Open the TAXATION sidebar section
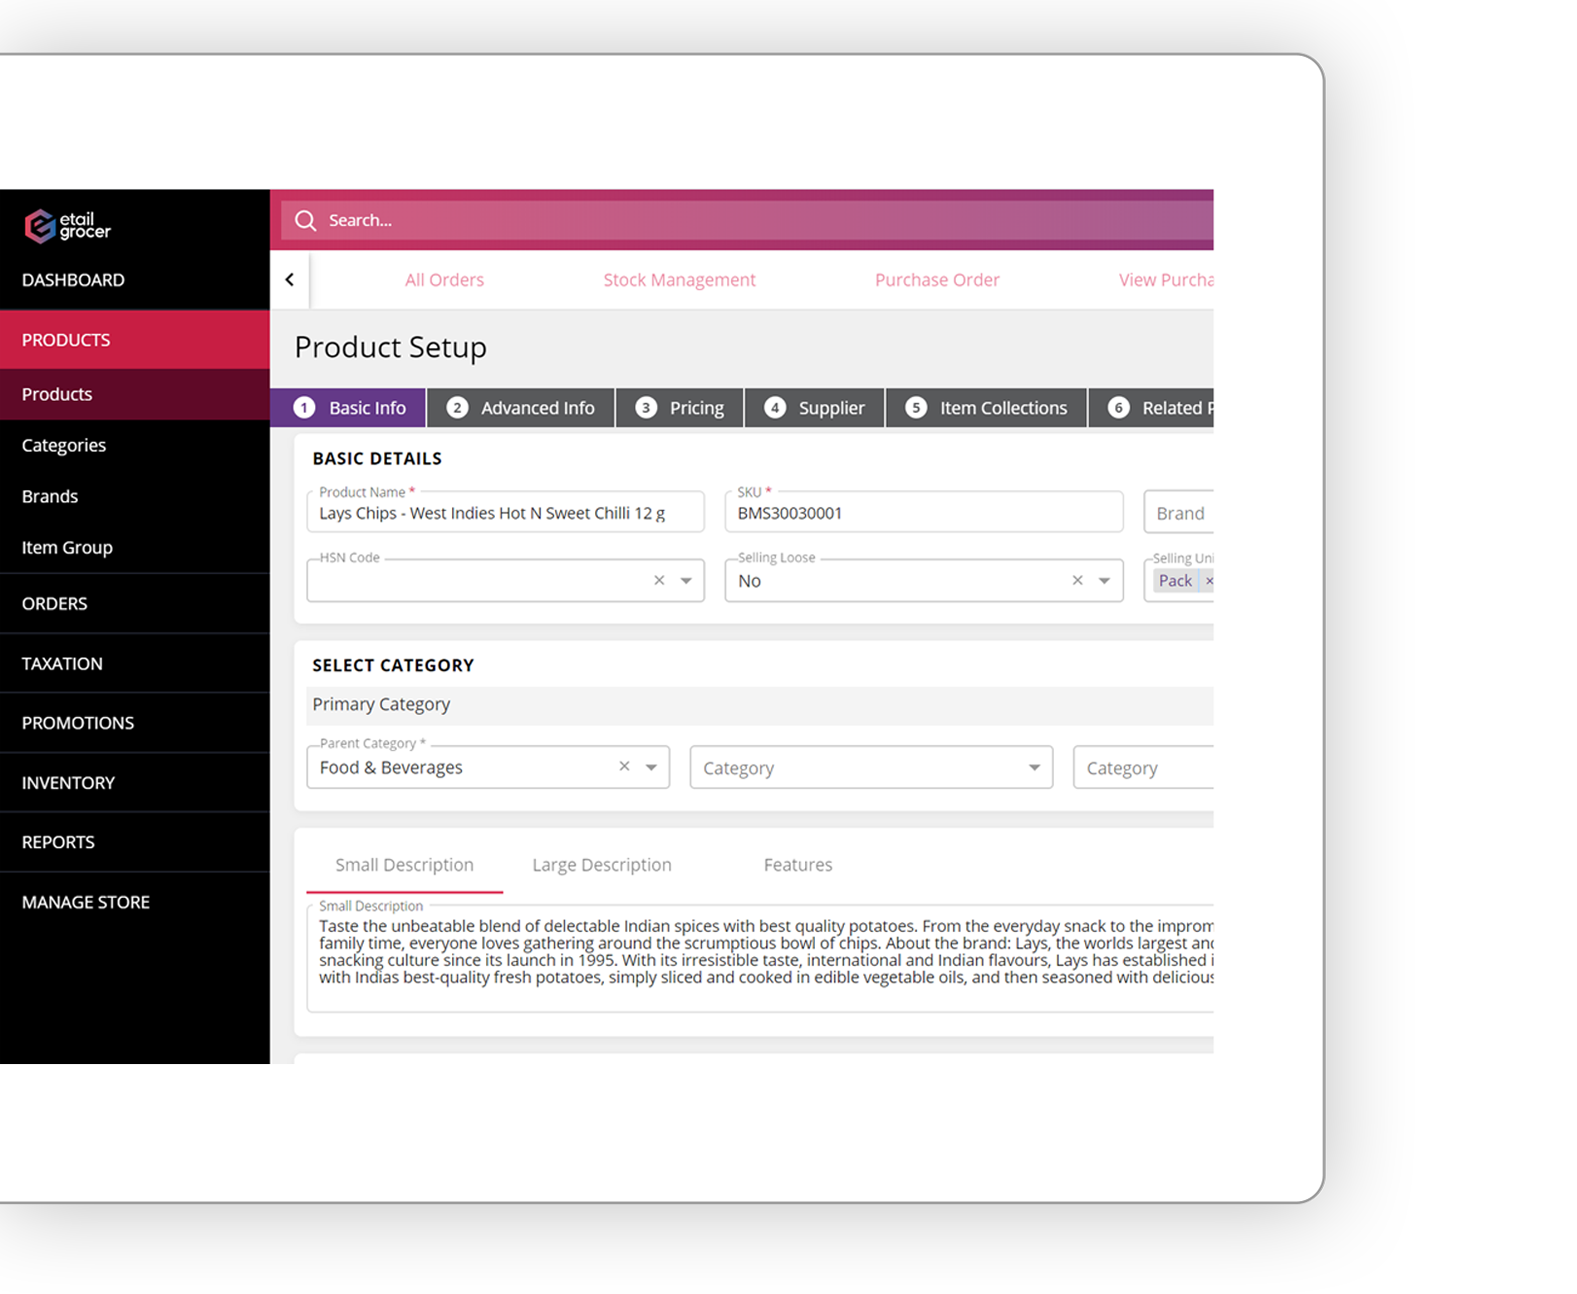The width and height of the screenshot is (1577, 1294). 135,663
